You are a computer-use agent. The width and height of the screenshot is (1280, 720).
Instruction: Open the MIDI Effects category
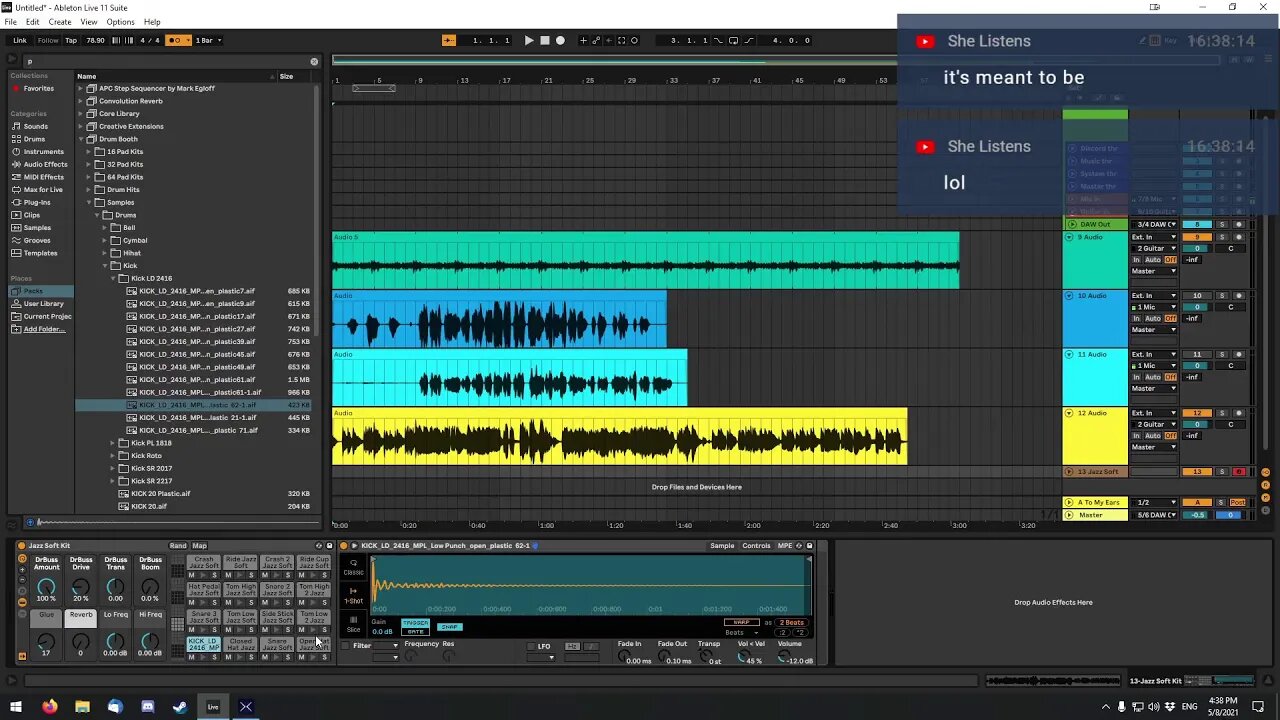[x=43, y=177]
